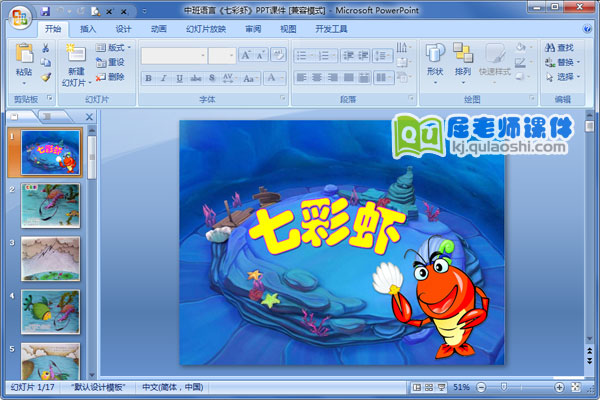Zoom in with plus button
600x400 pixels.
559,387
